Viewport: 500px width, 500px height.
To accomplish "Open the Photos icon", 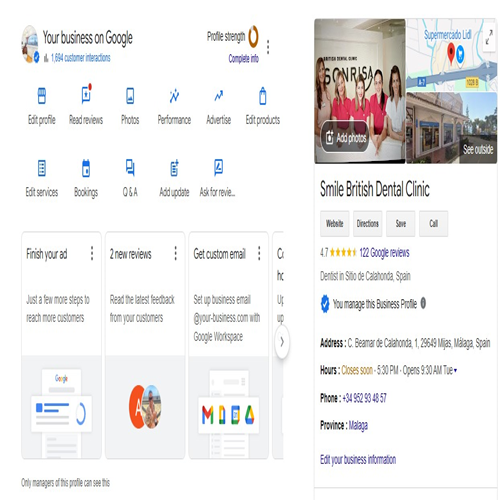I will [x=130, y=96].
